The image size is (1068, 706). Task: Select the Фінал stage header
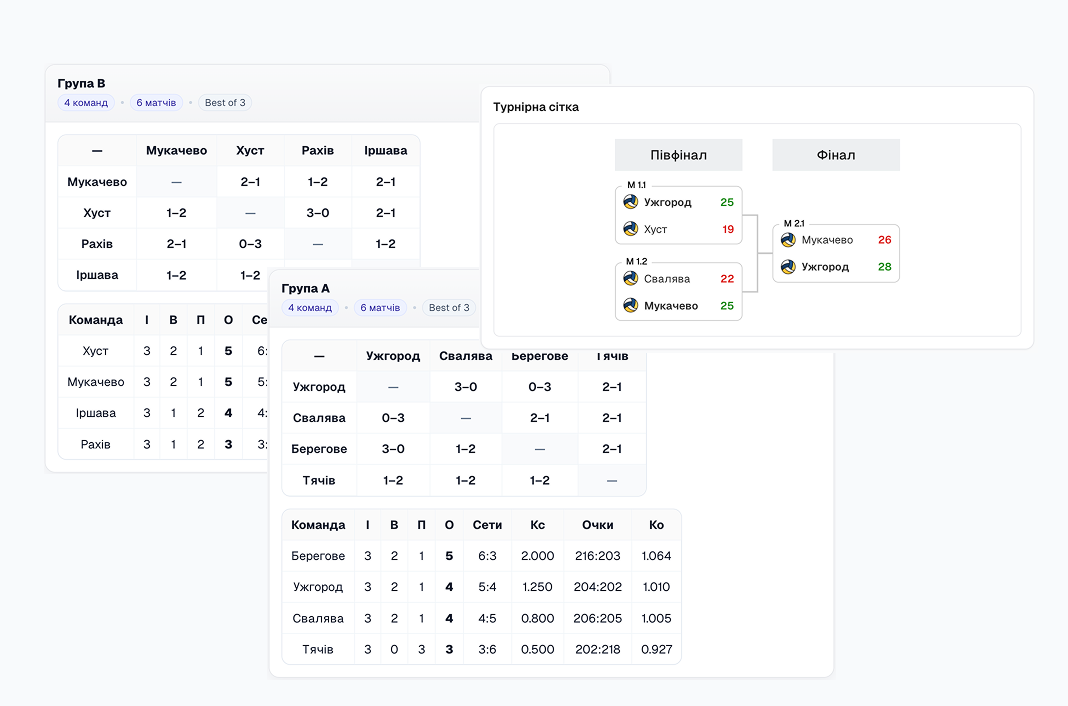click(x=835, y=155)
